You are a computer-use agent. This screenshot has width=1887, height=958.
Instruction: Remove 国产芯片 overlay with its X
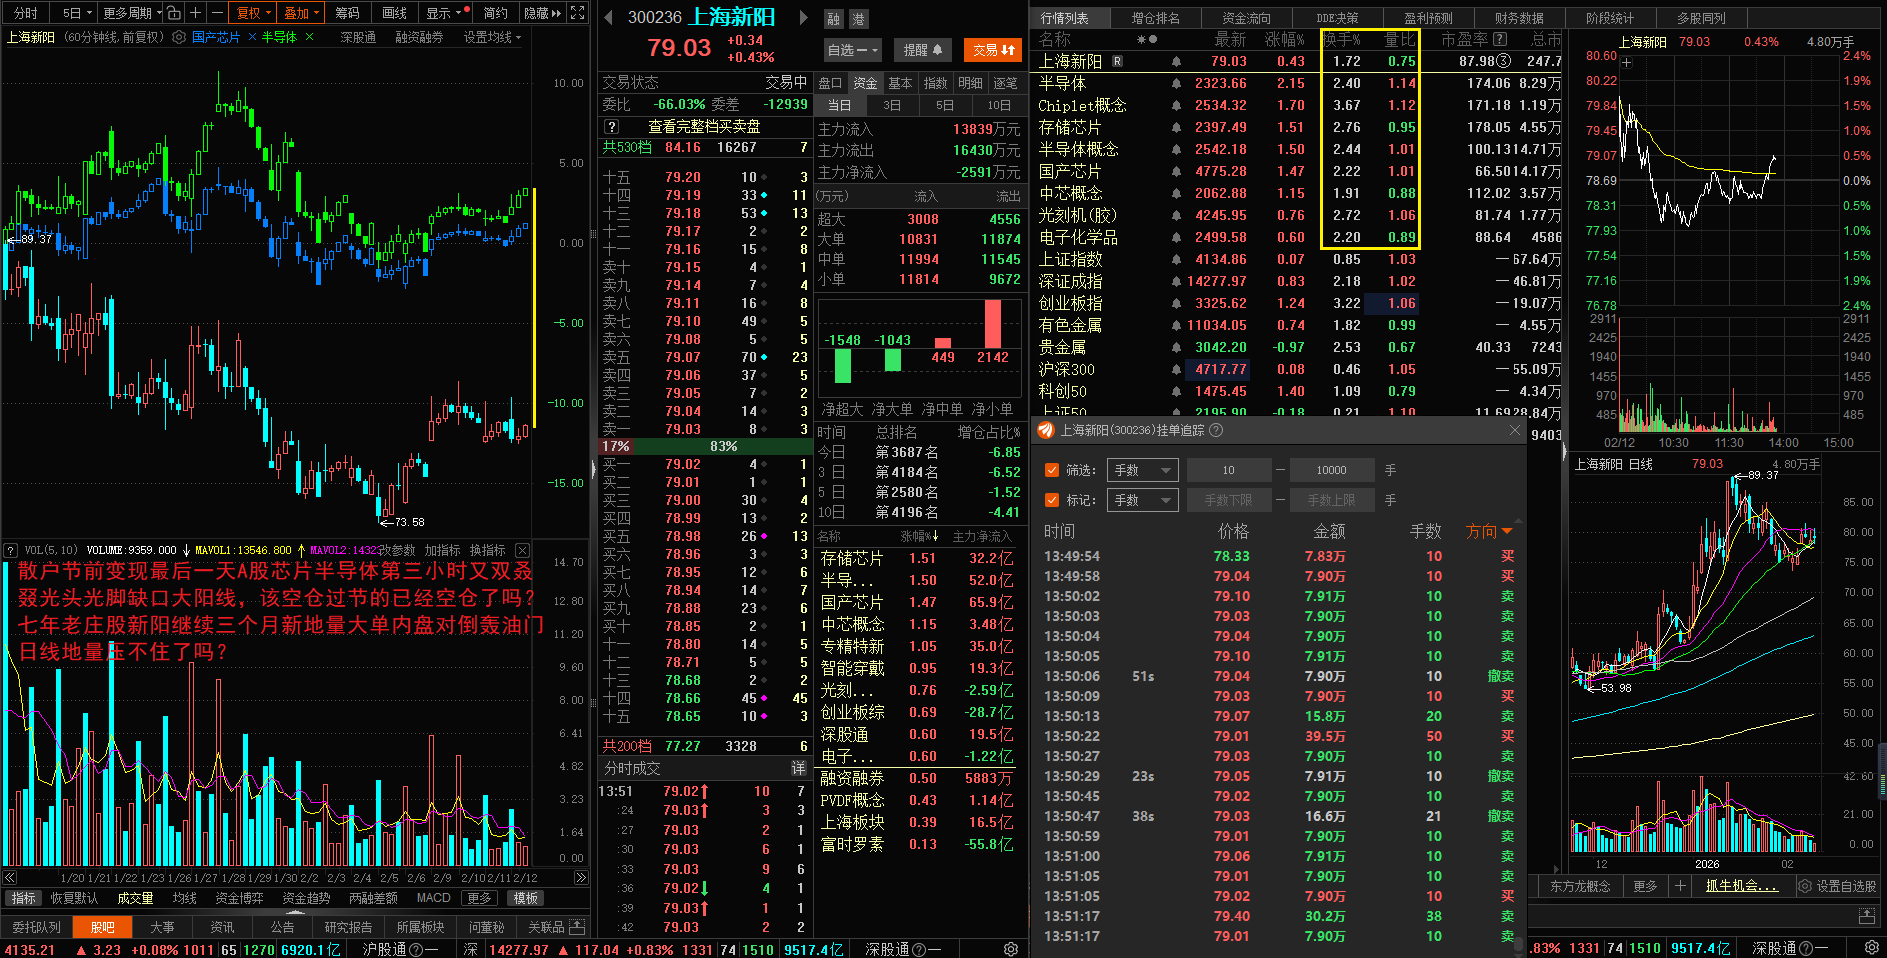(x=252, y=37)
